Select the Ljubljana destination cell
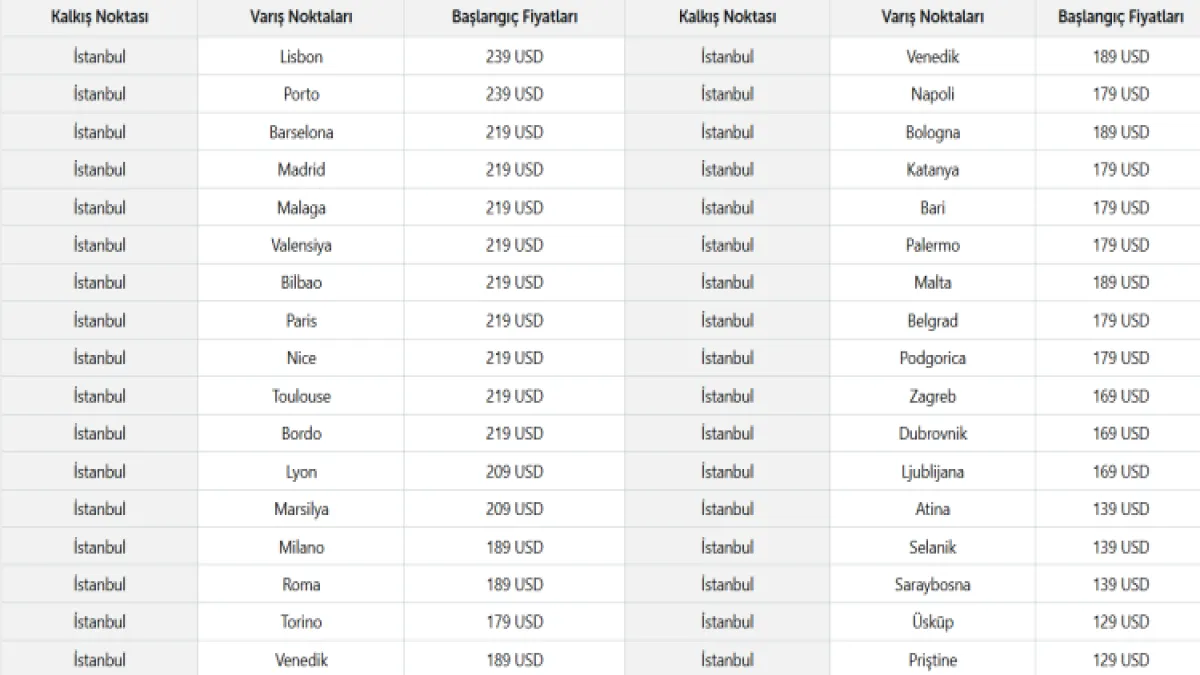Image resolution: width=1200 pixels, height=675 pixels. [x=932, y=472]
